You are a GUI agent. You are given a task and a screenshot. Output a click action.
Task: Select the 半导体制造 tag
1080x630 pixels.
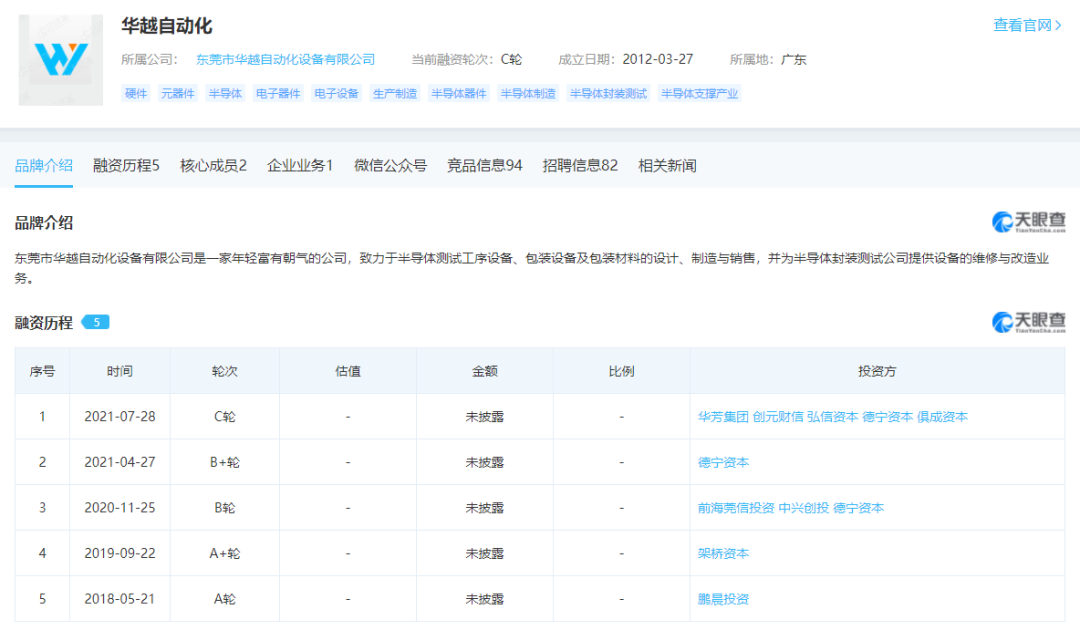click(528, 94)
